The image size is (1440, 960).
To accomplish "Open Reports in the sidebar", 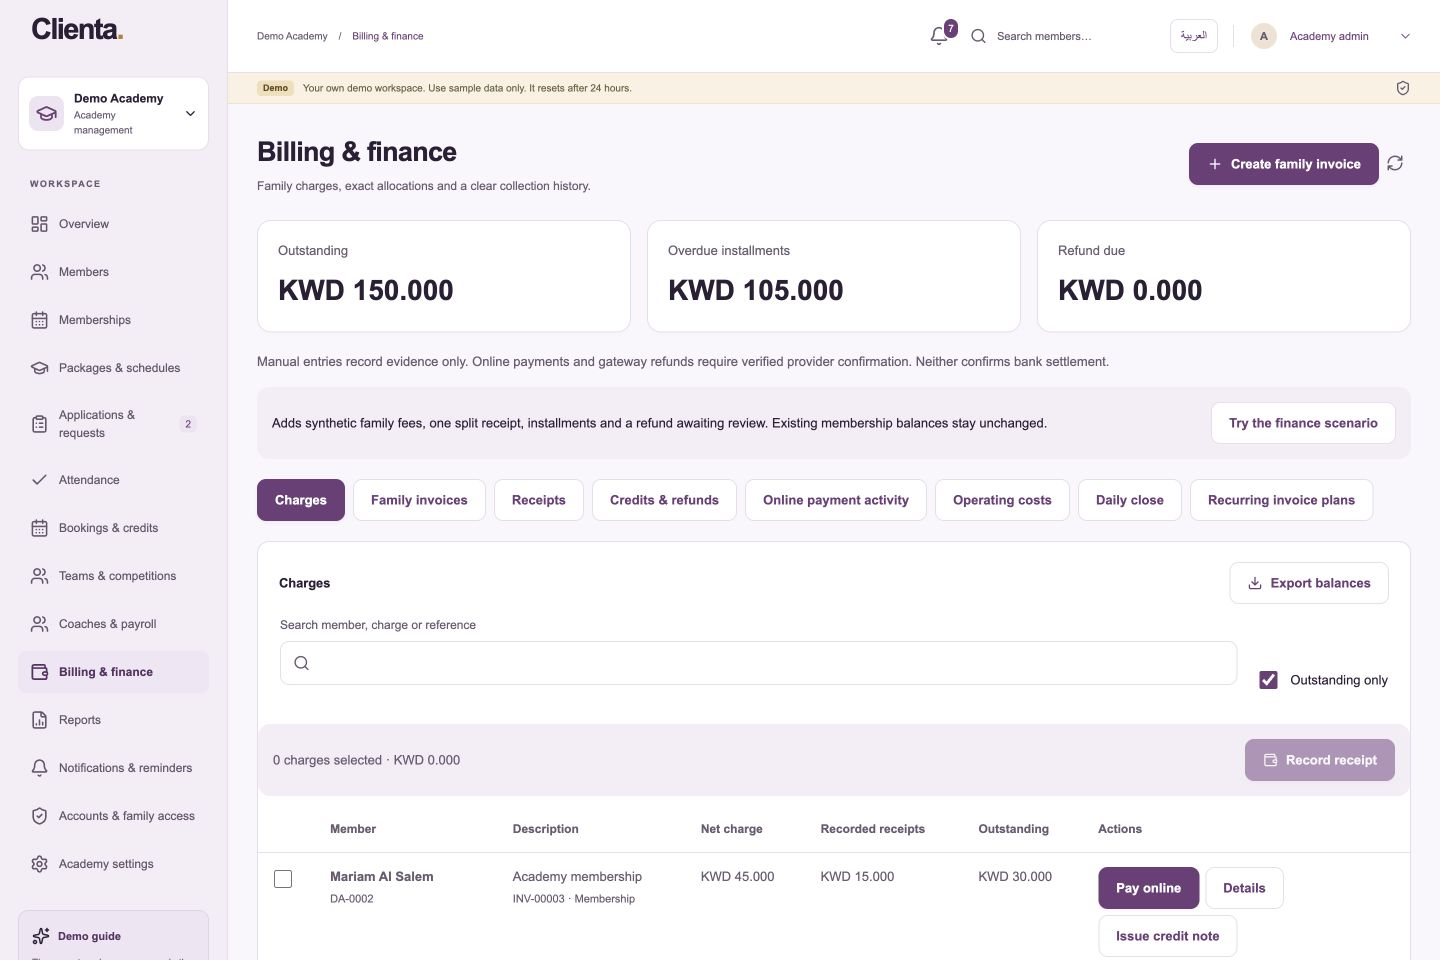I will (x=113, y=720).
